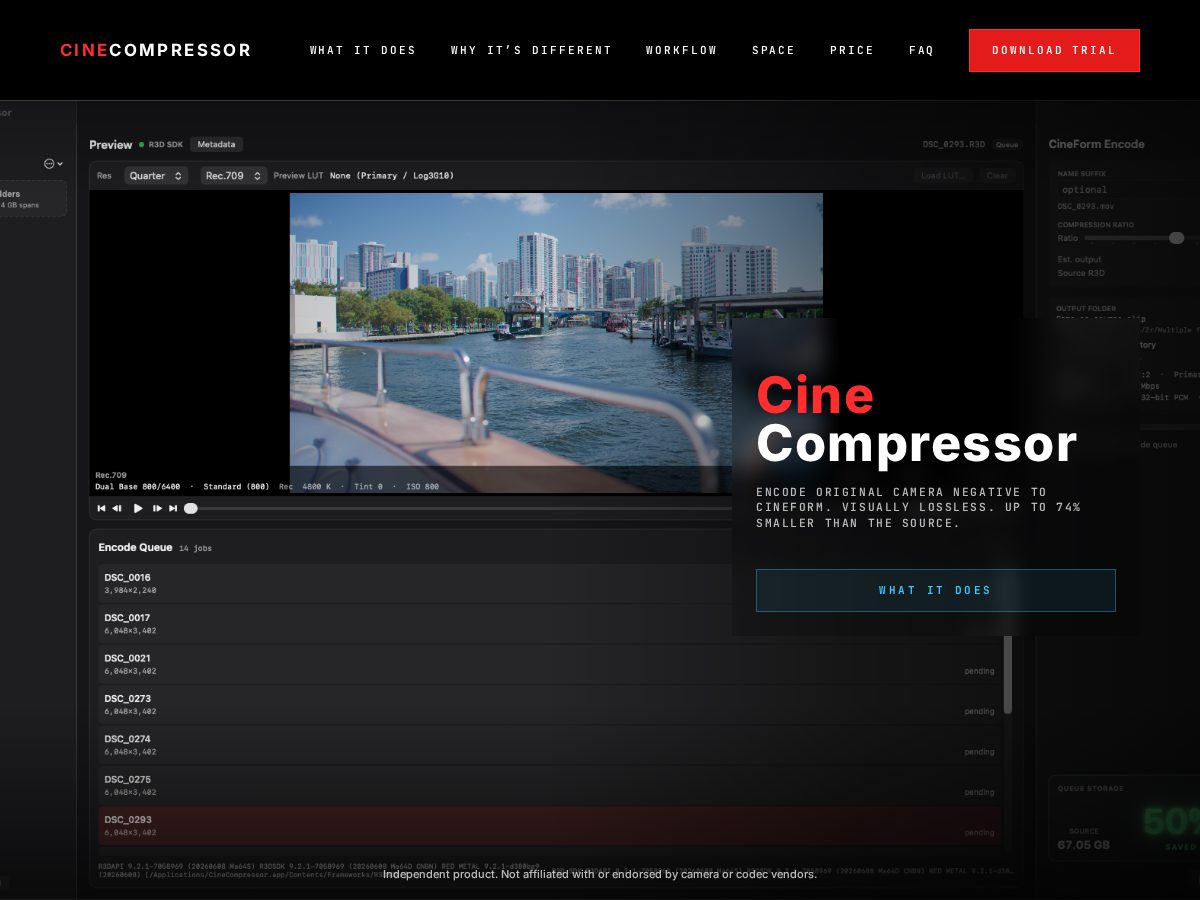Select DSC_0274 in the encode queue
This screenshot has width=1200, height=900.
tap(550, 744)
